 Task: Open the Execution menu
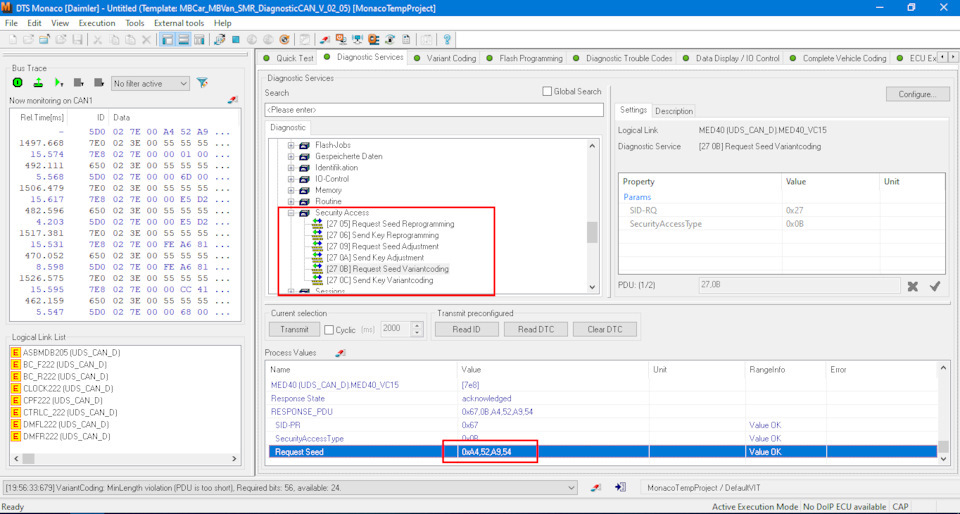tap(97, 22)
